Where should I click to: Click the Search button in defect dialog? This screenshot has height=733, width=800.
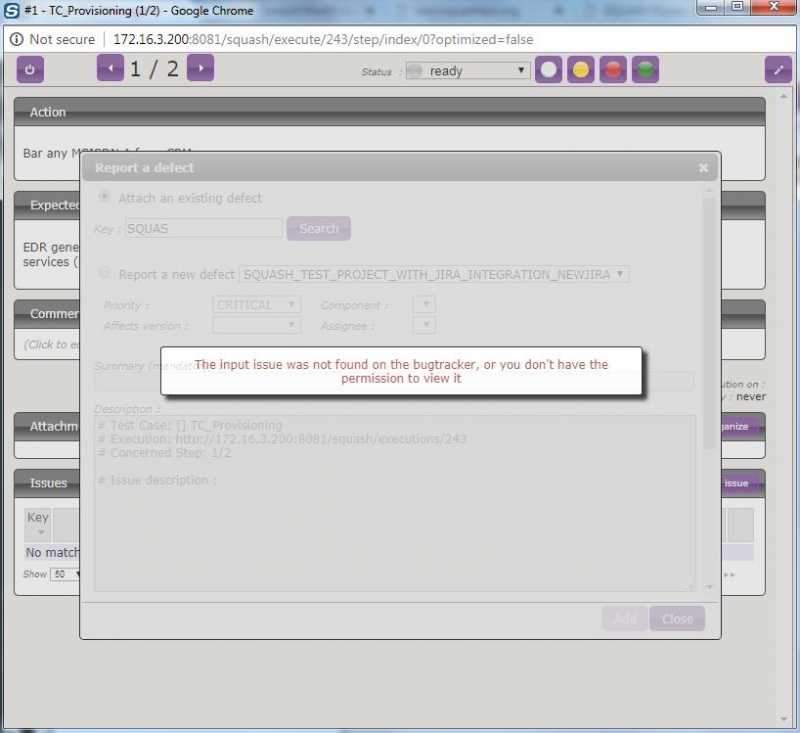[318, 228]
